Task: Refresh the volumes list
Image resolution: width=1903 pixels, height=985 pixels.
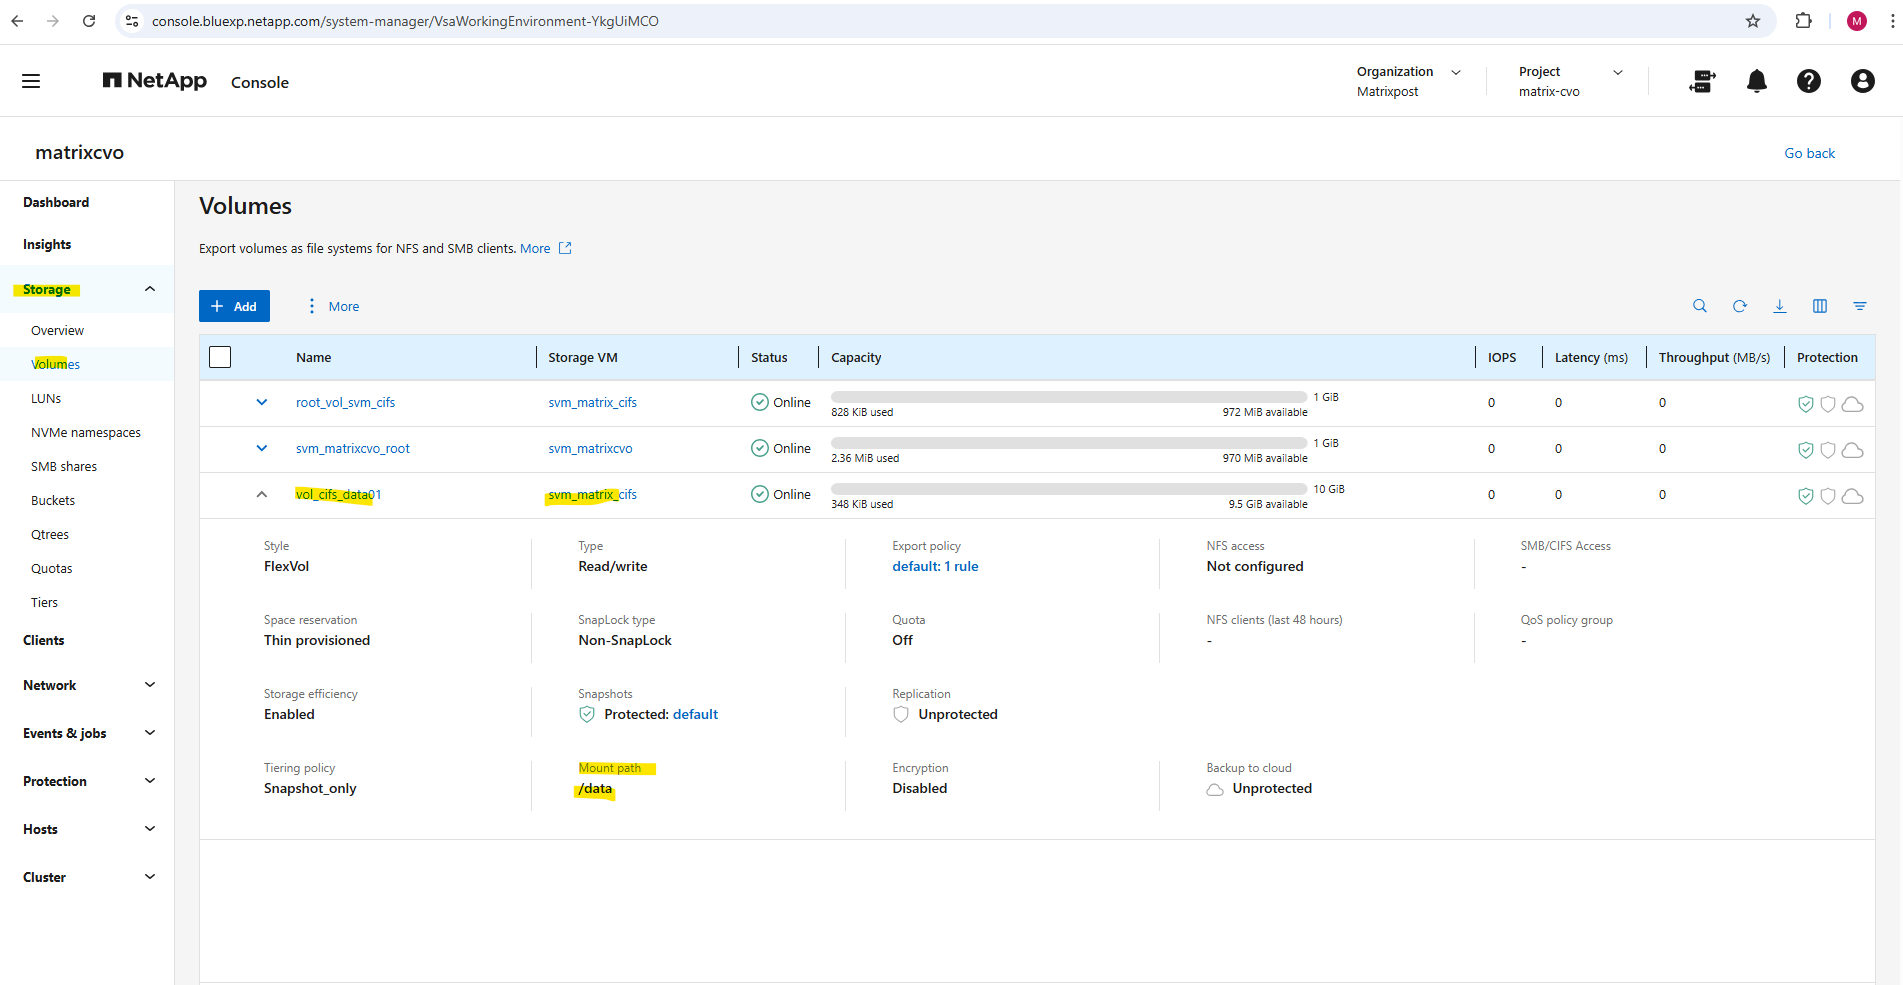Action: 1739,306
